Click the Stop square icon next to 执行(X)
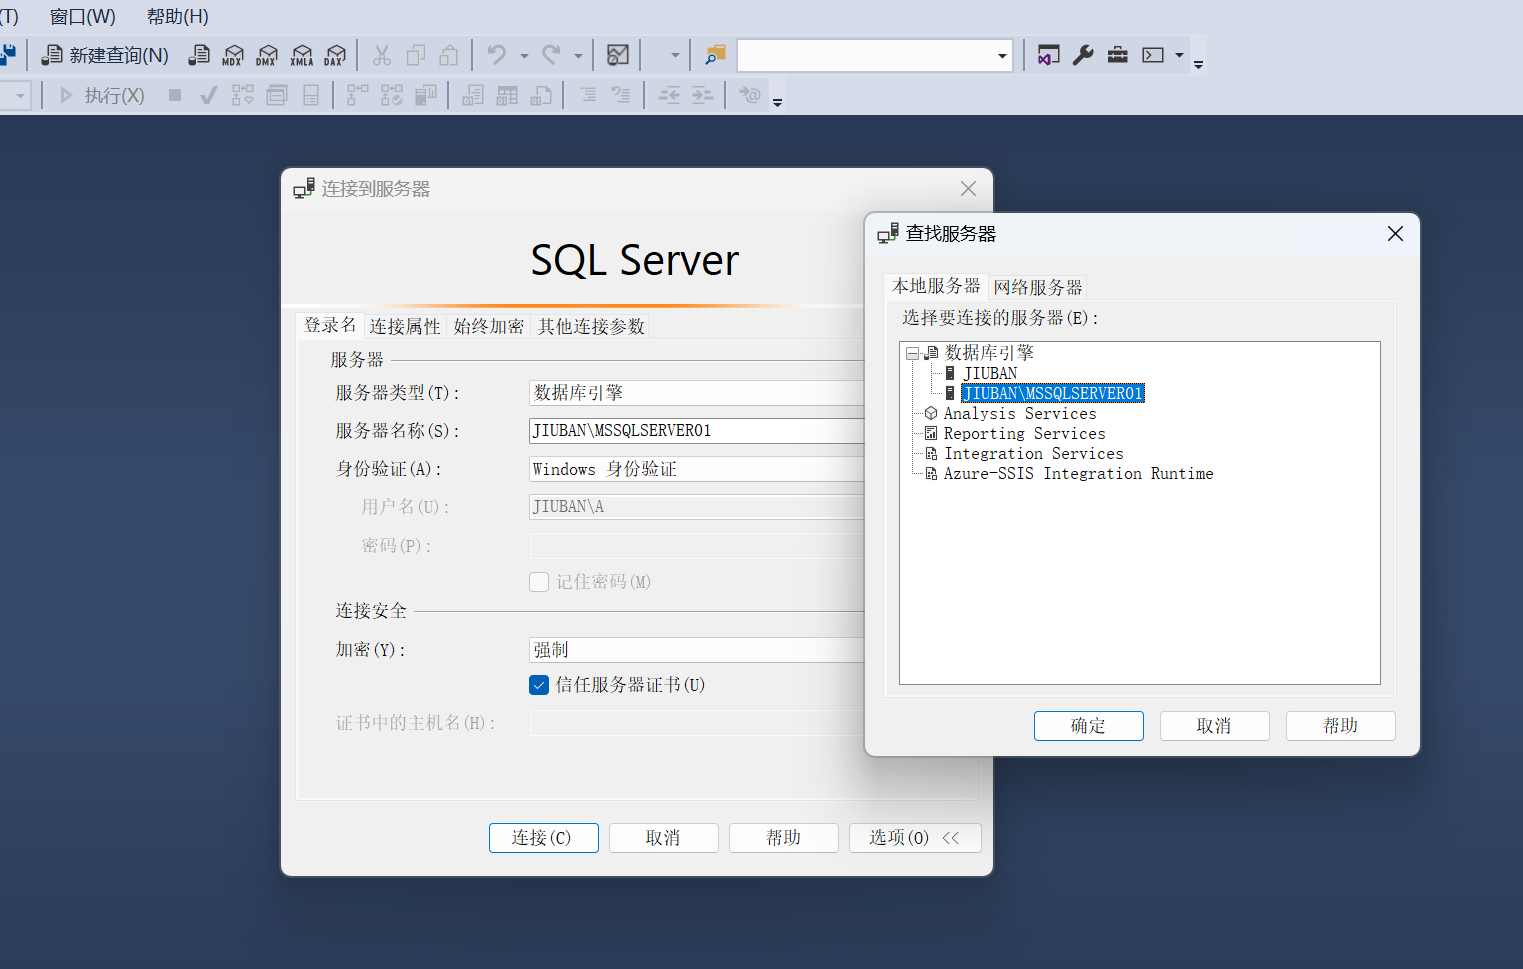 (x=175, y=95)
